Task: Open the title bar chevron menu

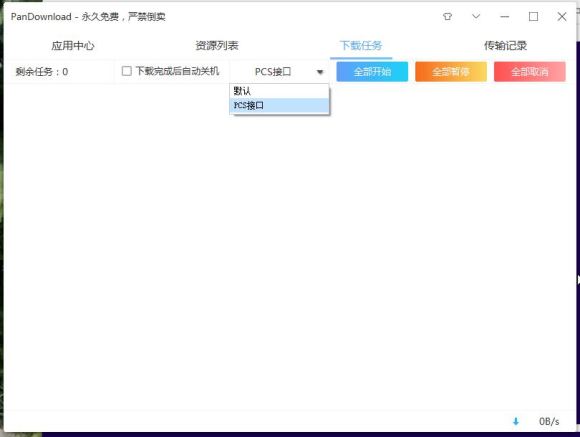Action: tap(476, 17)
